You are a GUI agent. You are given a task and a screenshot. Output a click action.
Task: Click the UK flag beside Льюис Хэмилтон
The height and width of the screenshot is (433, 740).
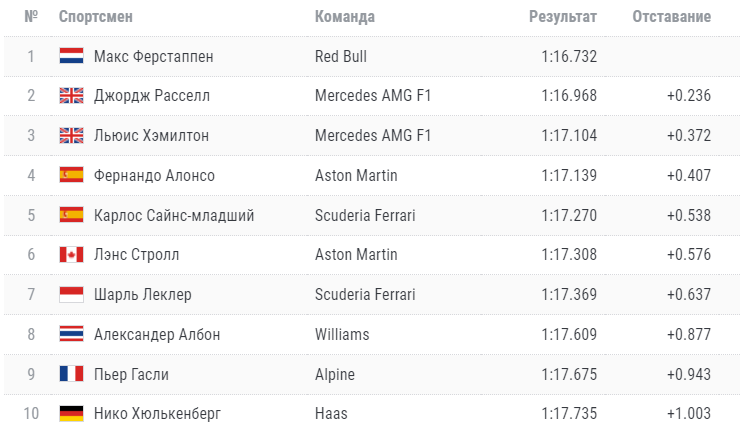(71, 136)
